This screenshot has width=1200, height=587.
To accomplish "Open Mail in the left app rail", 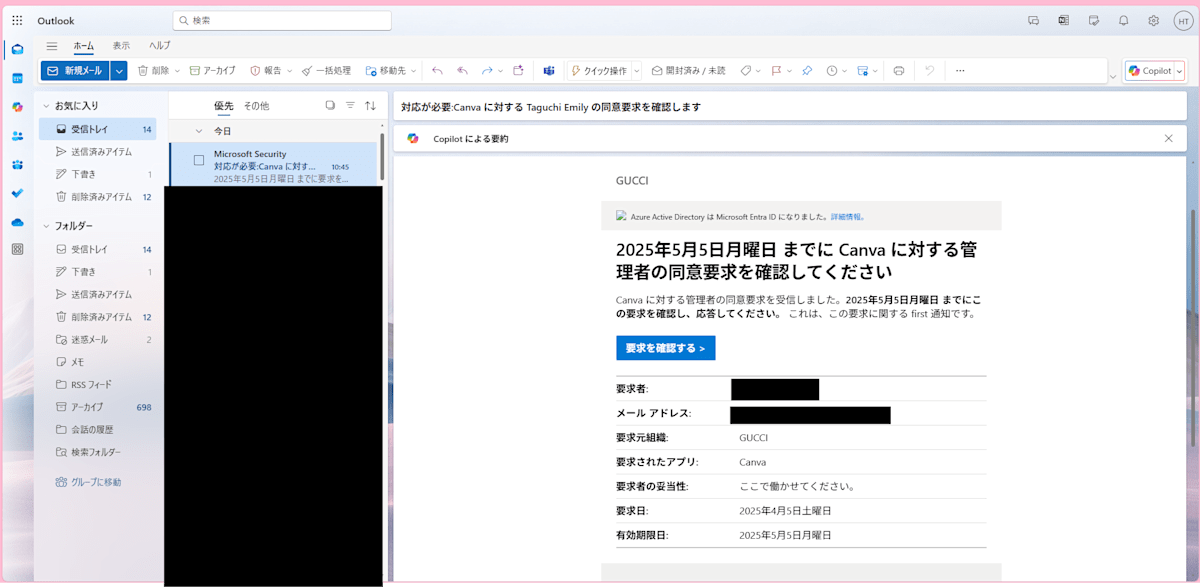I will coord(17,49).
